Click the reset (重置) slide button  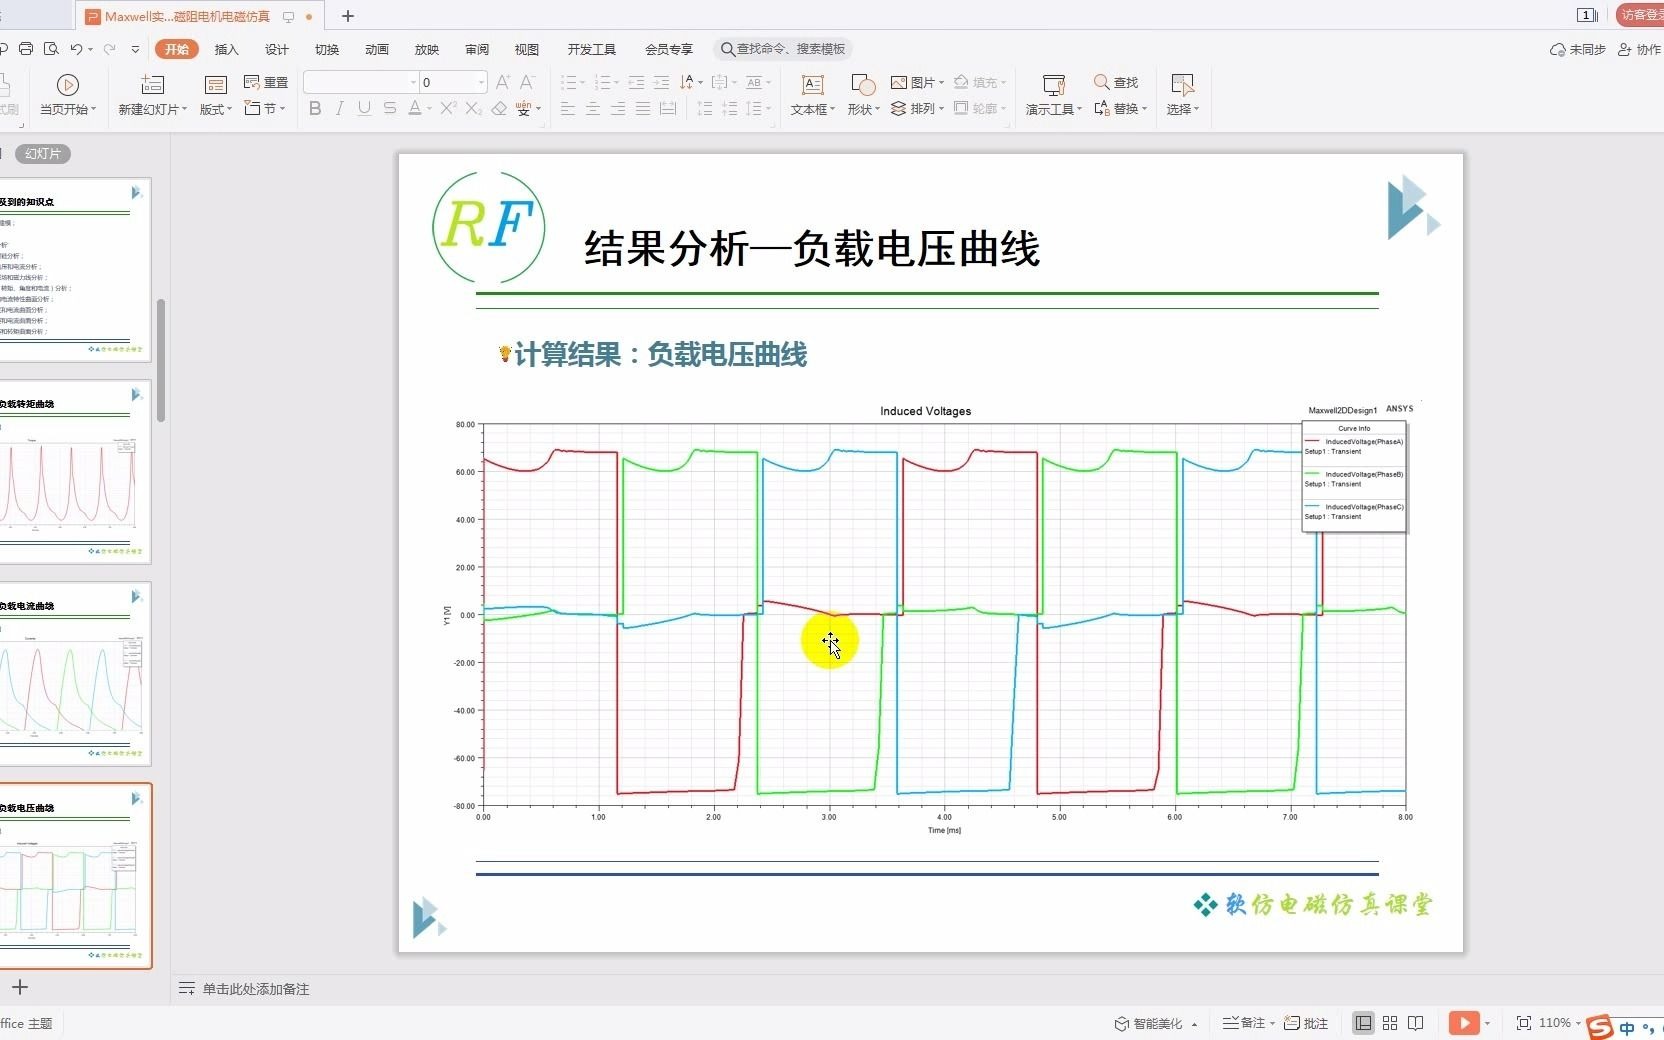(266, 82)
